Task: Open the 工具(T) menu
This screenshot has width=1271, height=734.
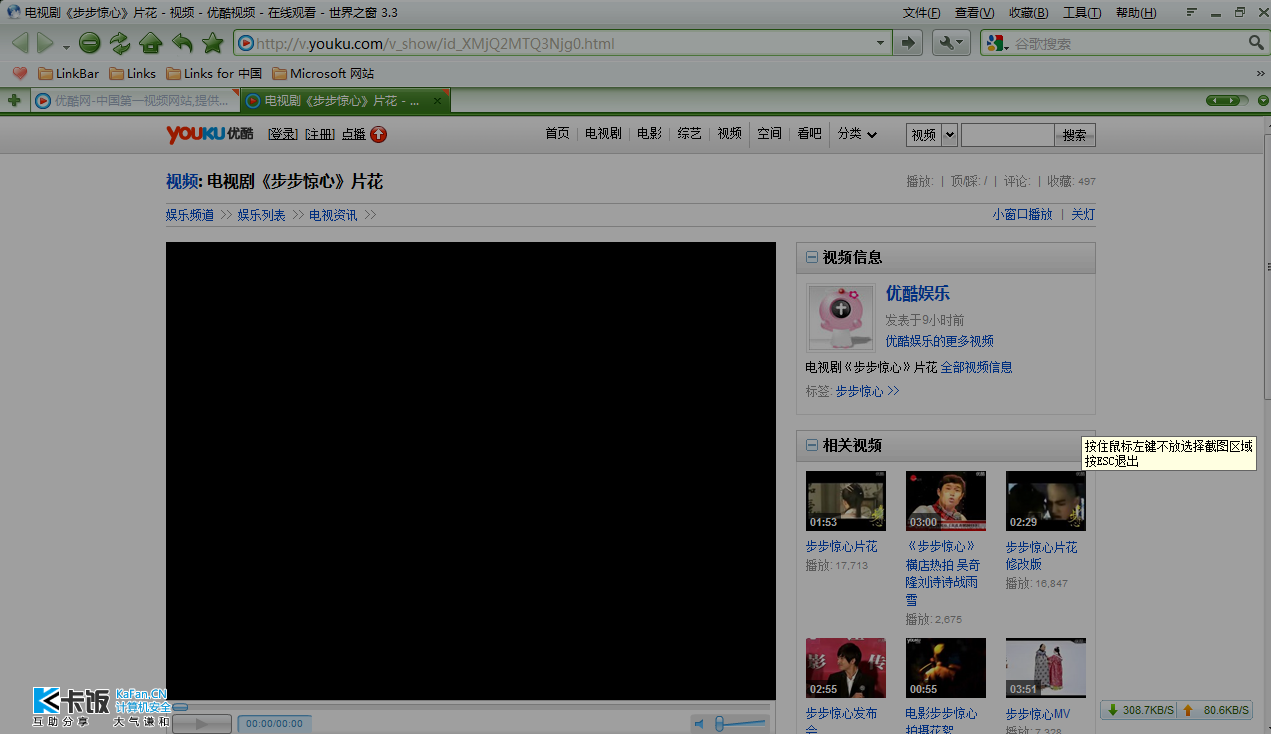Action: [x=1081, y=13]
